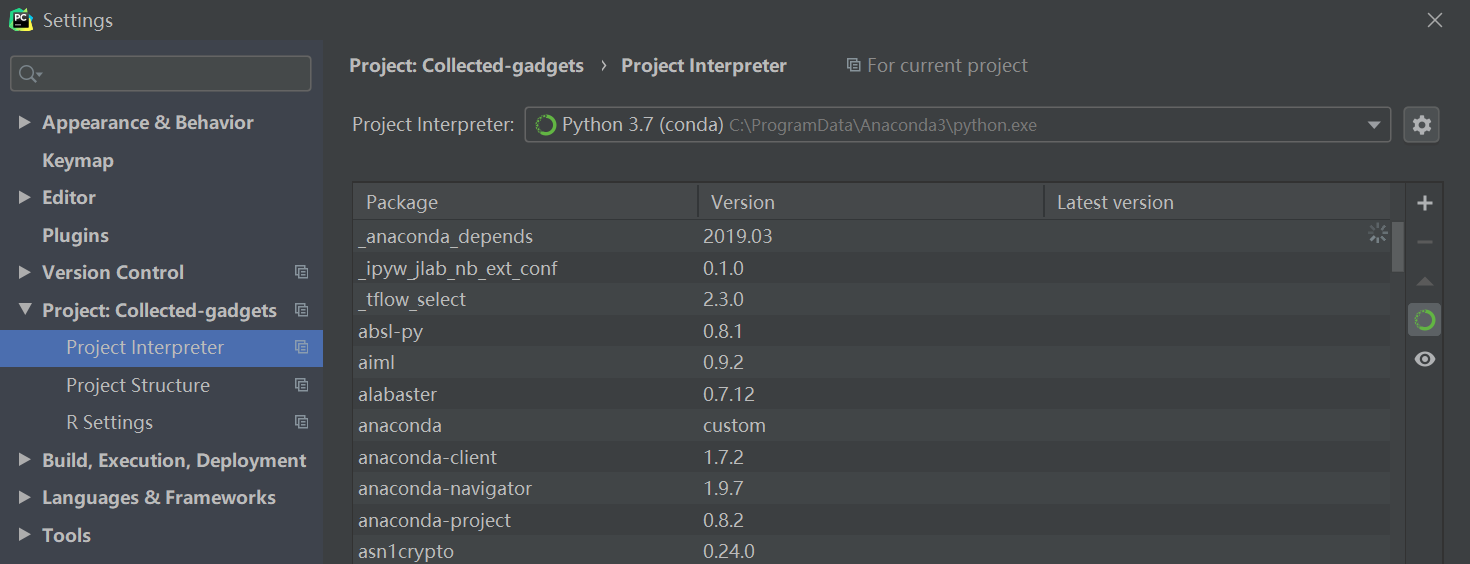Click the upgrade package up-arrow icon
The width and height of the screenshot is (1470, 564).
click(1425, 281)
